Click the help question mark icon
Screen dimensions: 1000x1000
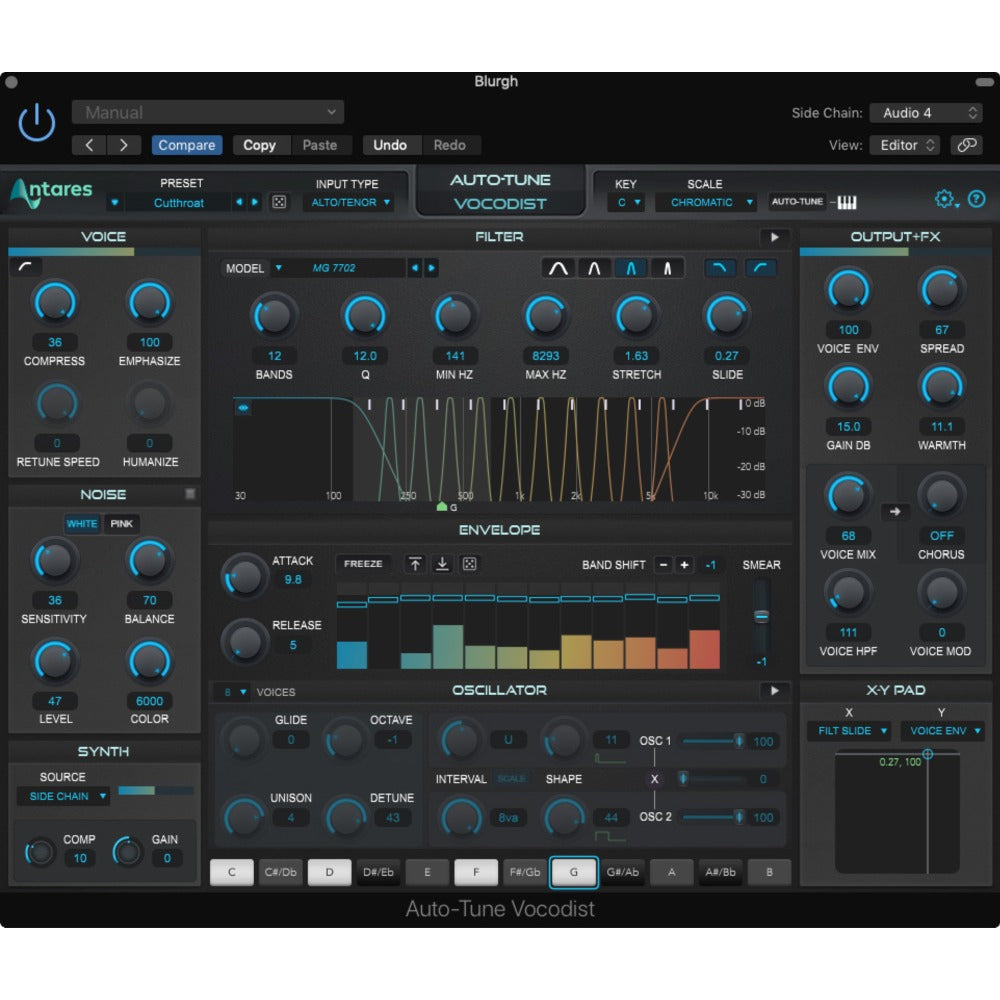tap(977, 199)
